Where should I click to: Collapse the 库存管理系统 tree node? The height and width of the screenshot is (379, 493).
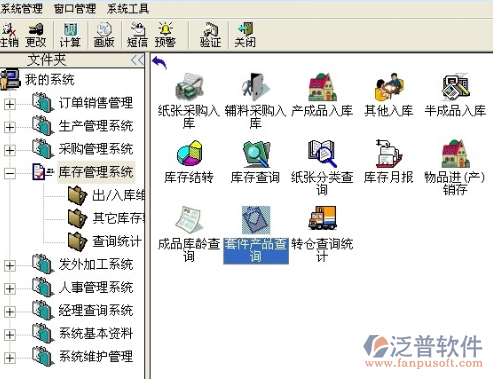pos(10,173)
